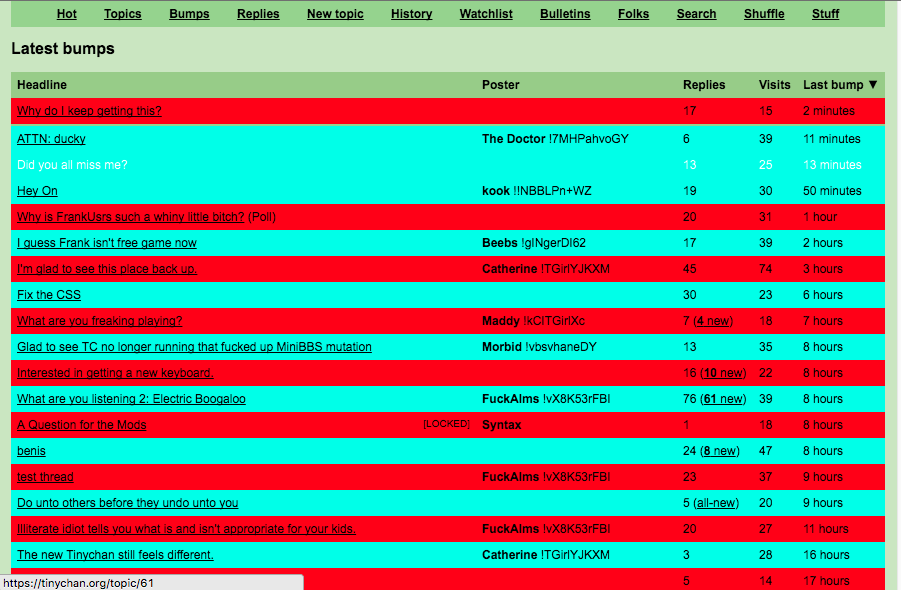Open 'The new Tinychan still feels different.' thread
Screen dimensions: 901x590
coord(115,555)
